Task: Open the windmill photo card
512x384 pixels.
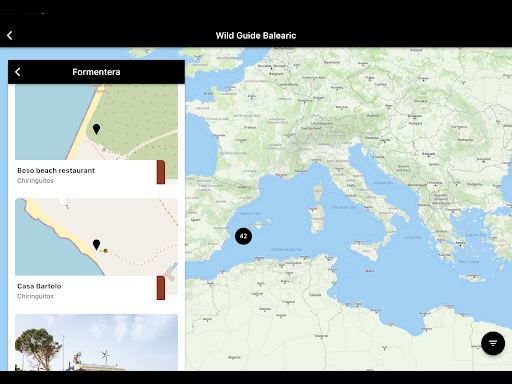Action: pyautogui.click(x=96, y=342)
